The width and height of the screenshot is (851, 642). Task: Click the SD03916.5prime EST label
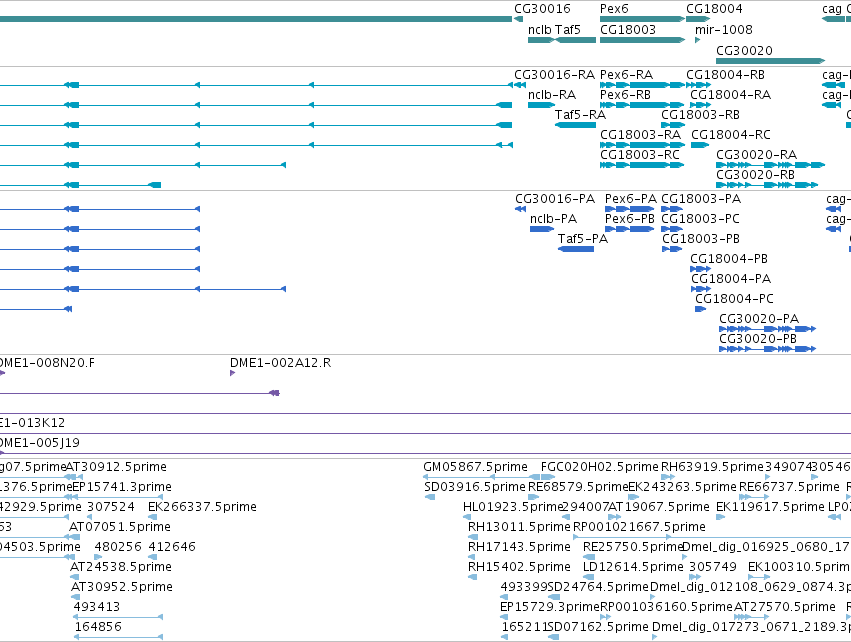(475, 487)
